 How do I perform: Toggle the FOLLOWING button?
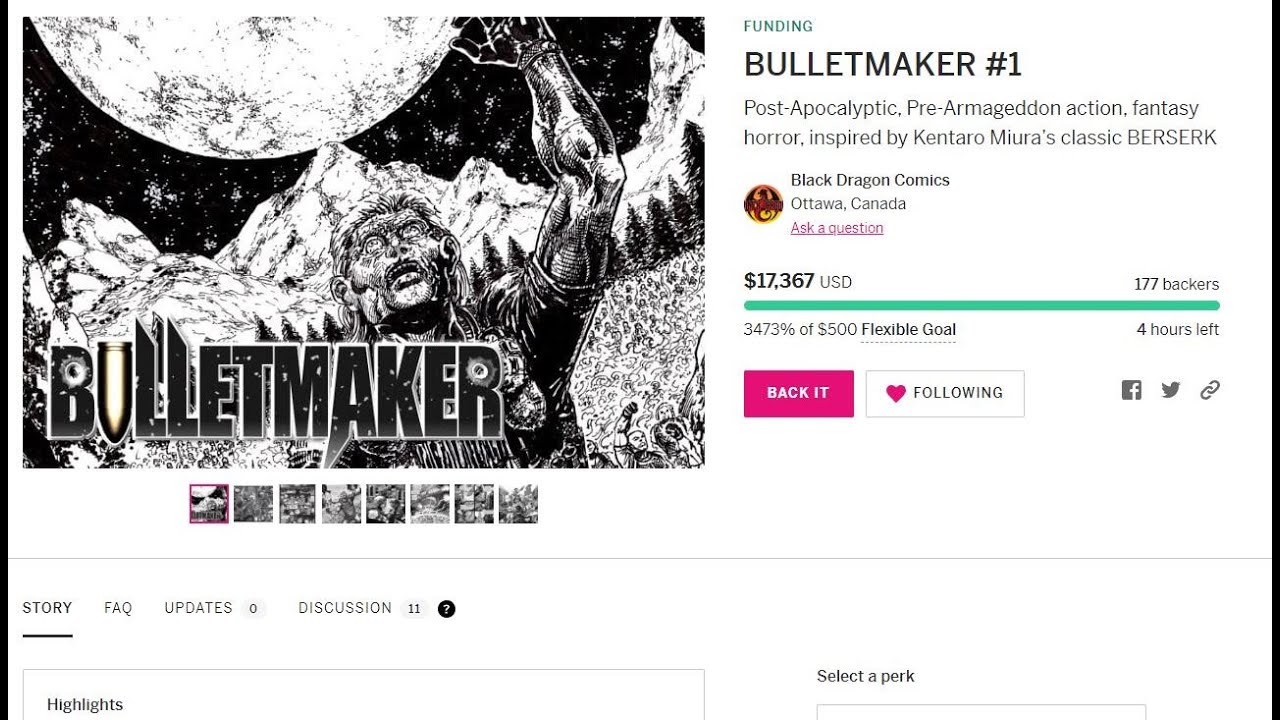(945, 393)
